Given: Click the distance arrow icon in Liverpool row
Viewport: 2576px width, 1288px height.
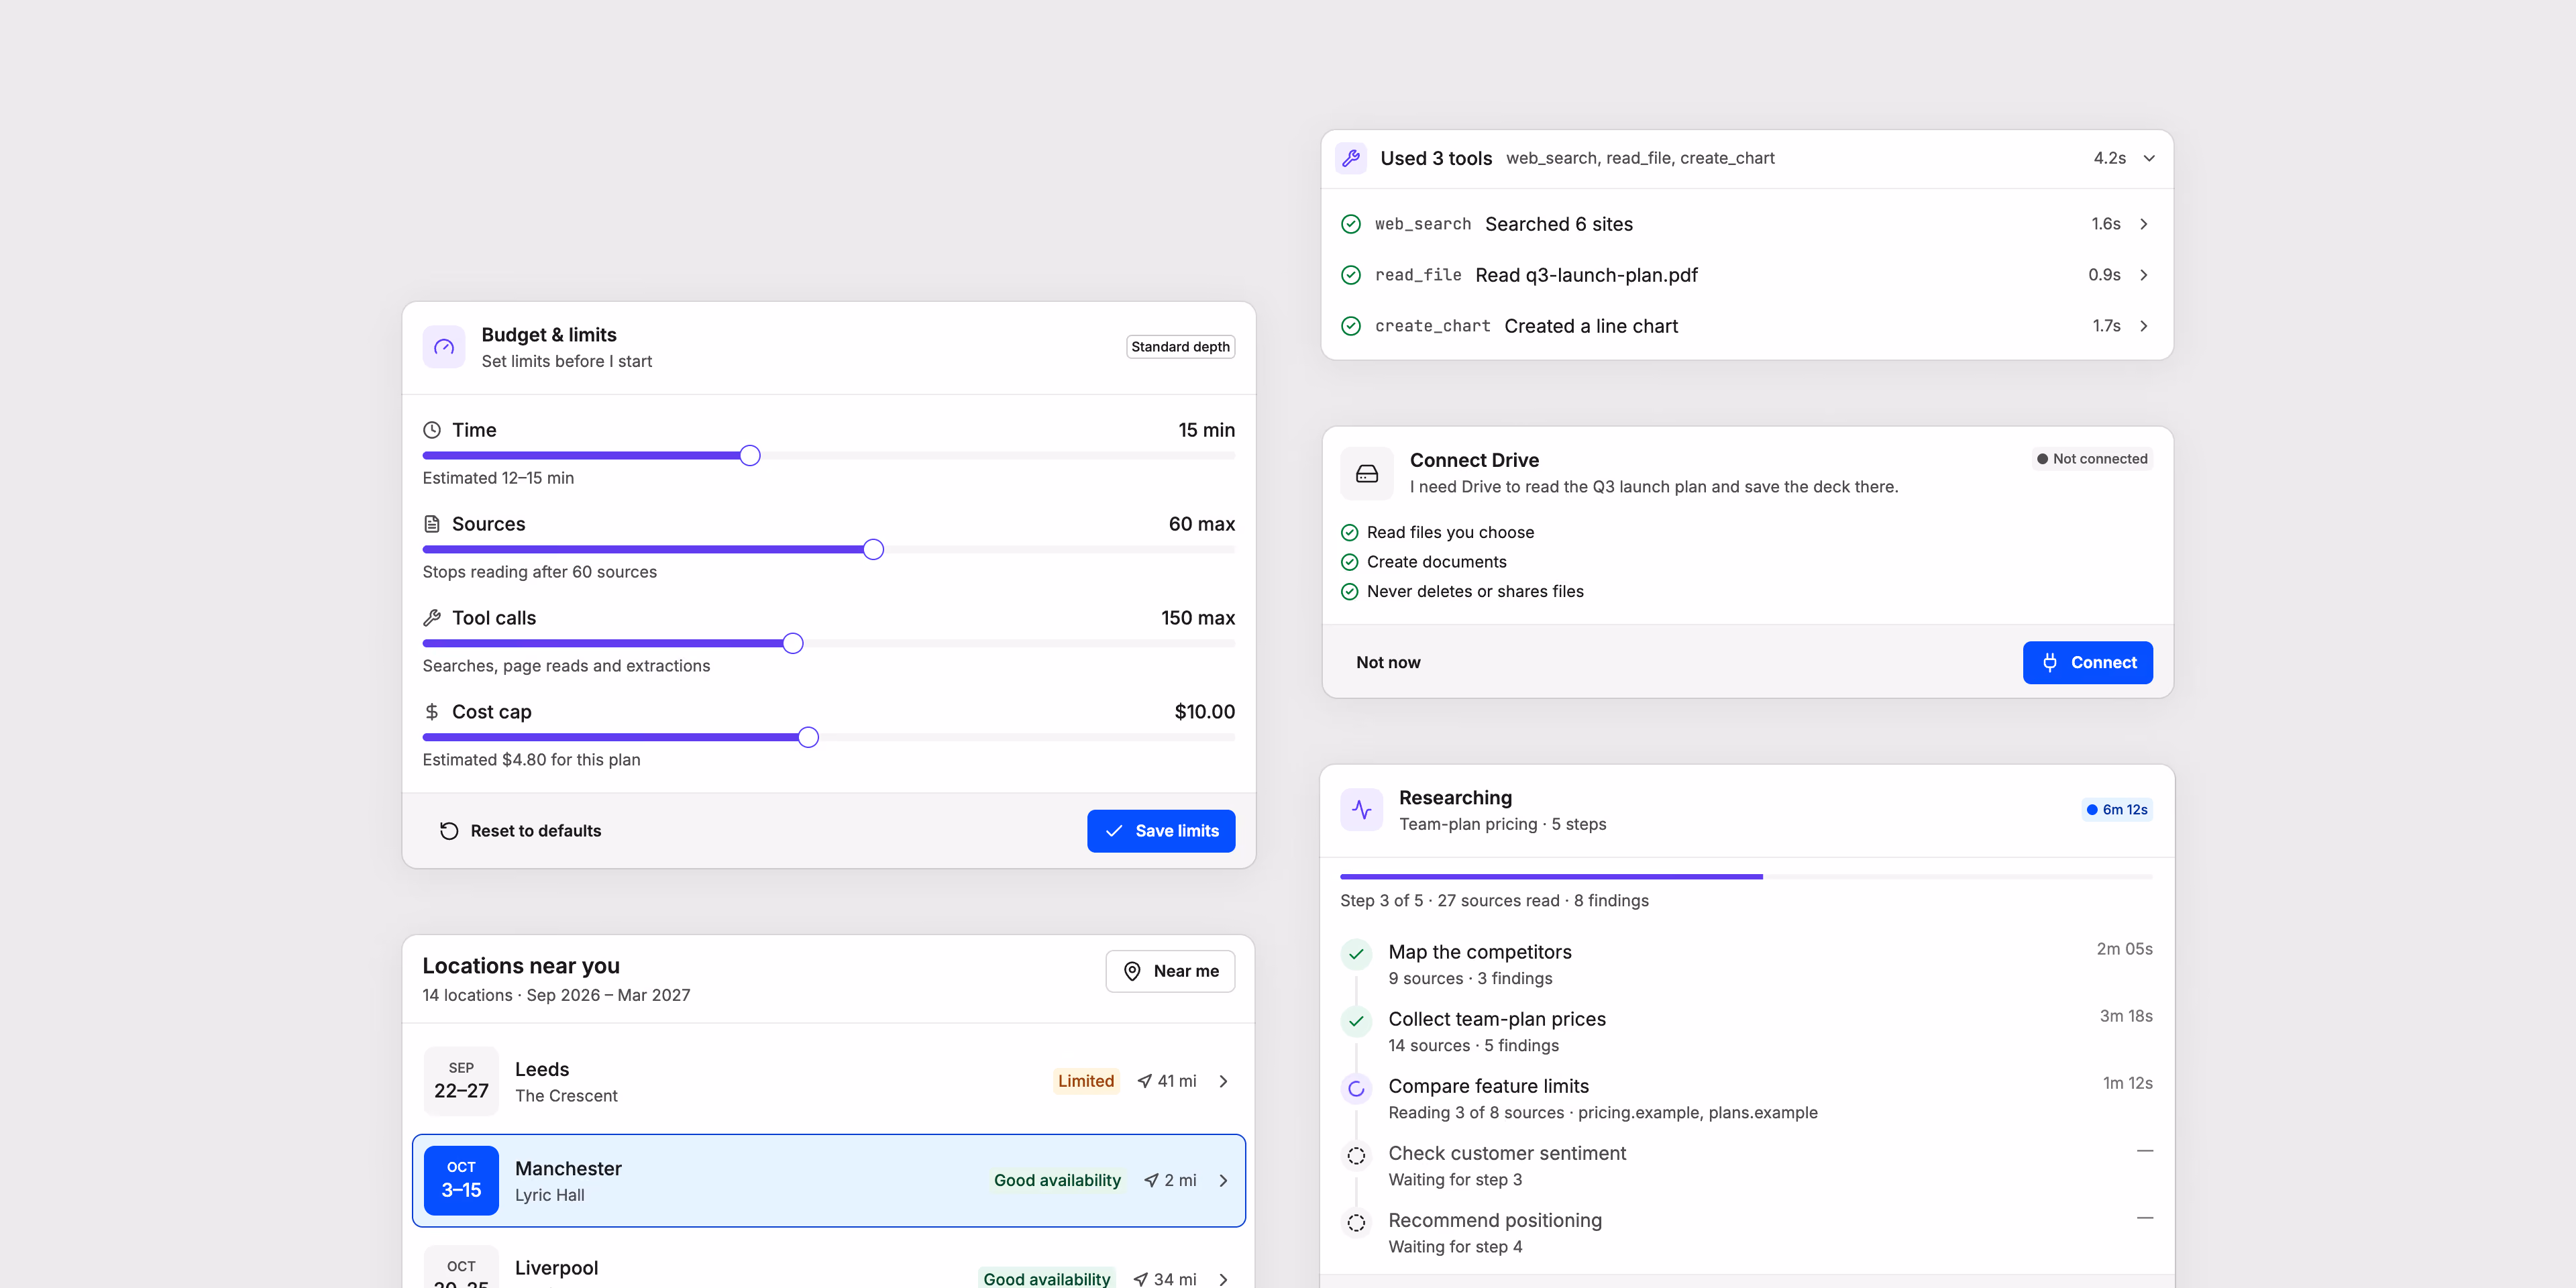Looking at the screenshot, I should 1141,1279.
